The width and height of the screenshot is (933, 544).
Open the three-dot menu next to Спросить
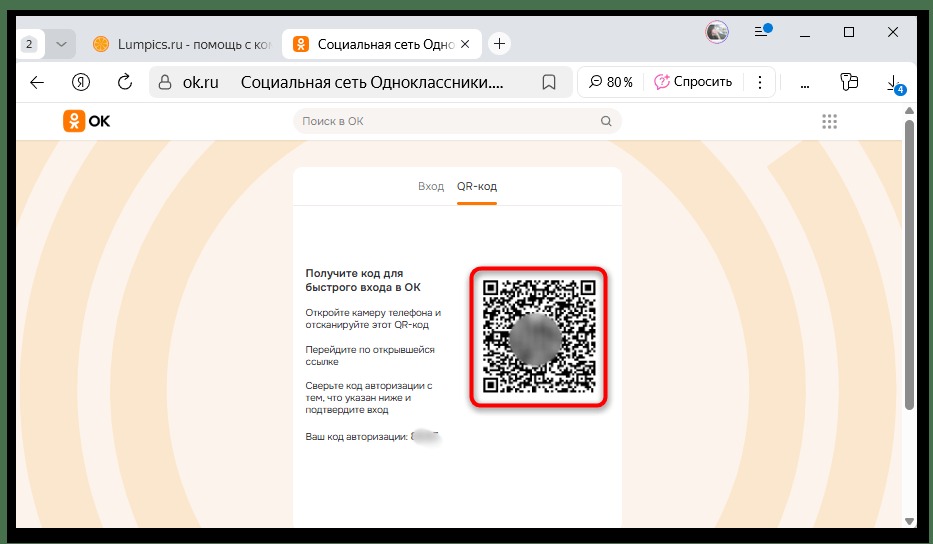pos(760,82)
